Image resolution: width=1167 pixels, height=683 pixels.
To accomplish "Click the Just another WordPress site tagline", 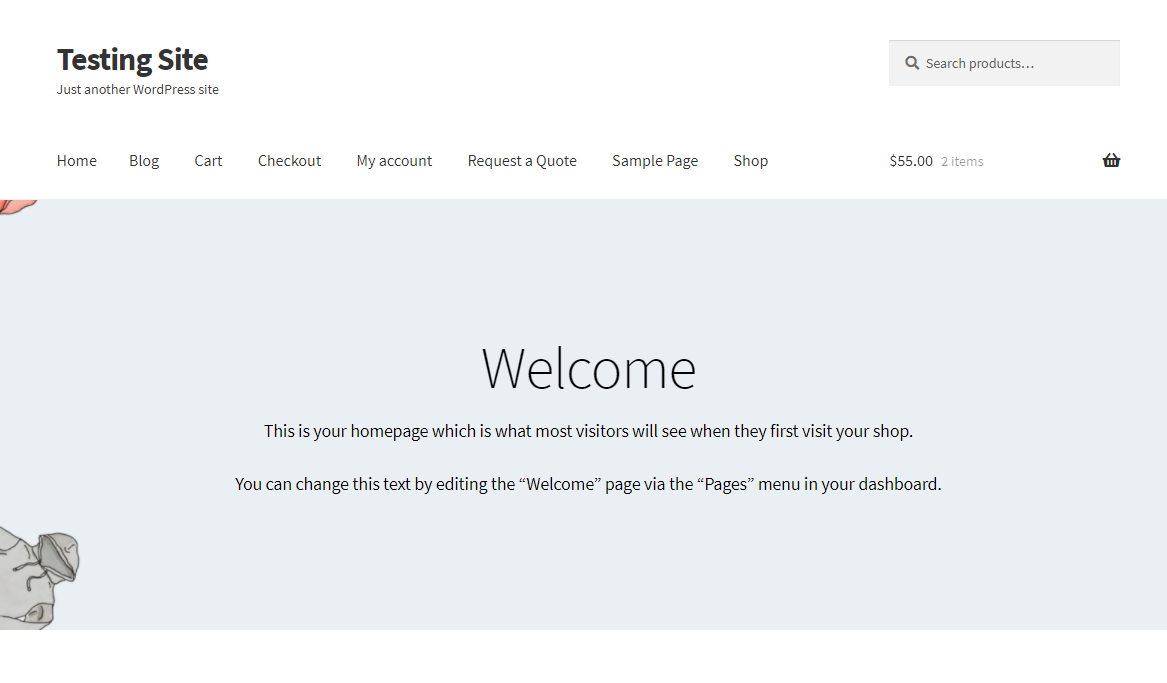I will 137,89.
